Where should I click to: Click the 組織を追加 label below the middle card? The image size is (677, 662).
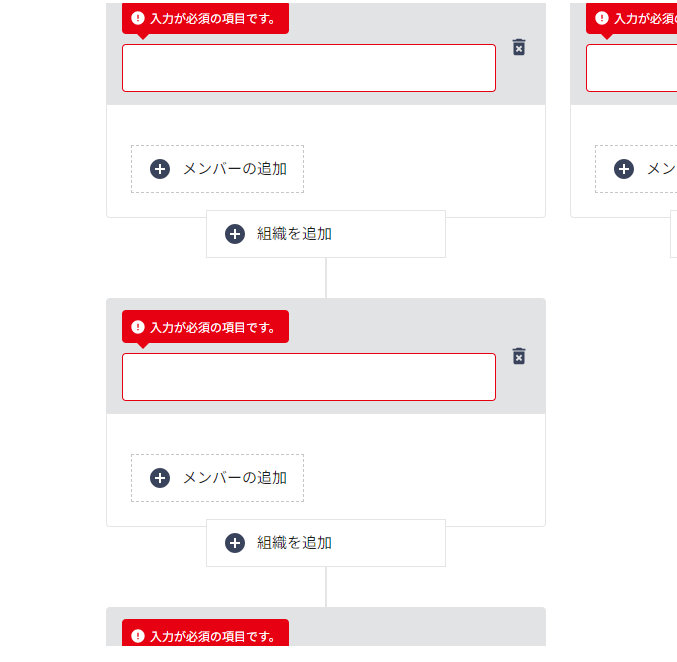(x=295, y=543)
